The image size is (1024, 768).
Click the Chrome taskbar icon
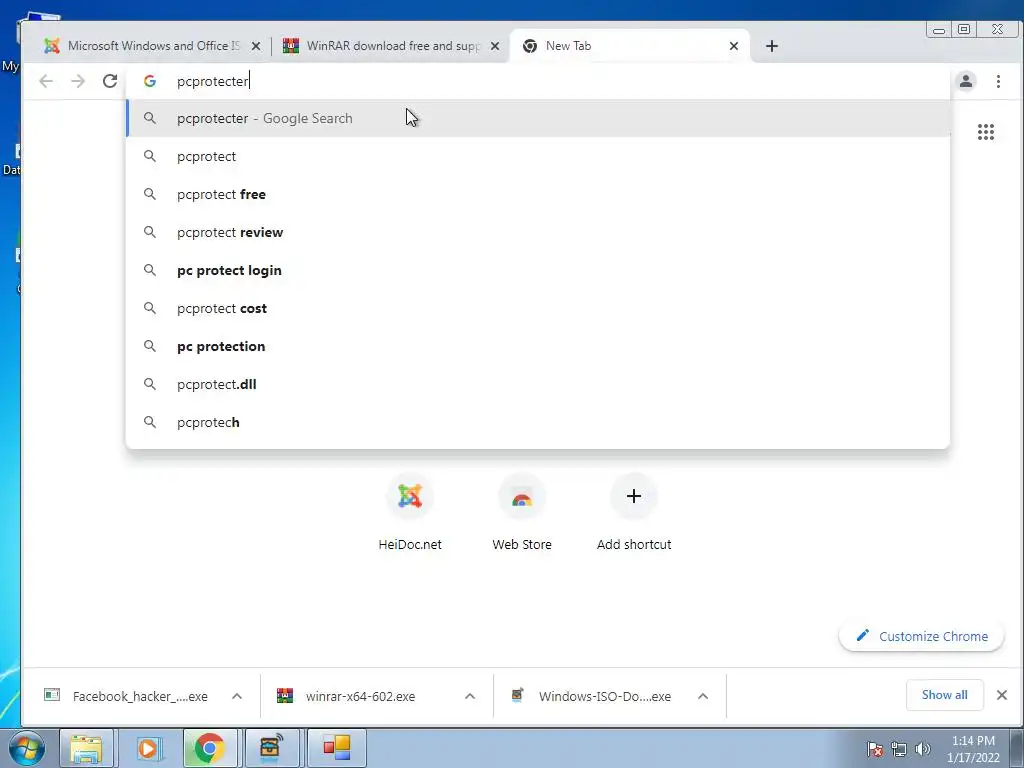tap(209, 748)
